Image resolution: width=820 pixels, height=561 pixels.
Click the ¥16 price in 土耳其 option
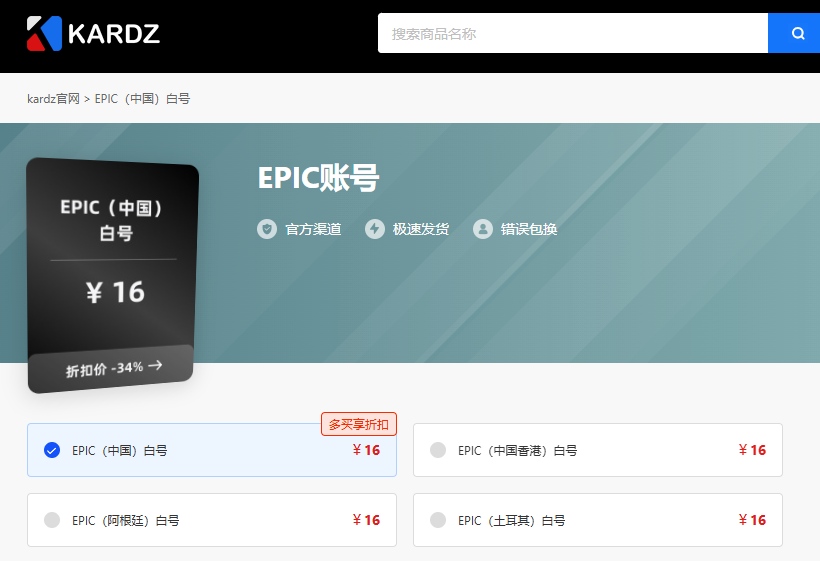pos(752,520)
